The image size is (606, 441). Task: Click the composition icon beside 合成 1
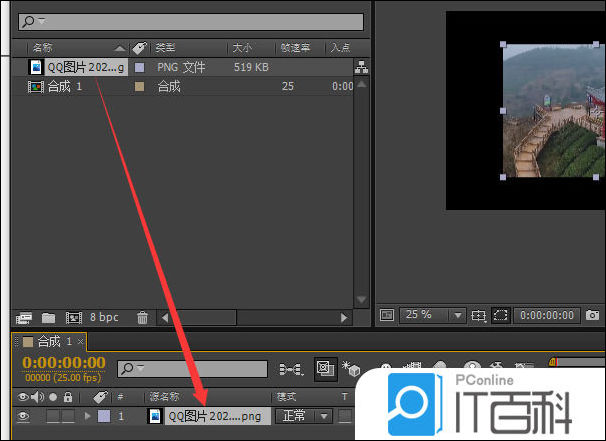pos(36,86)
